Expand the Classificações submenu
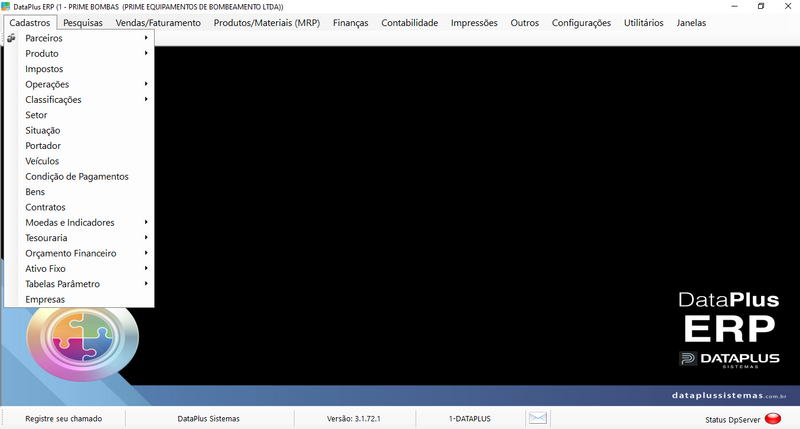This screenshot has width=800, height=429. 79,99
